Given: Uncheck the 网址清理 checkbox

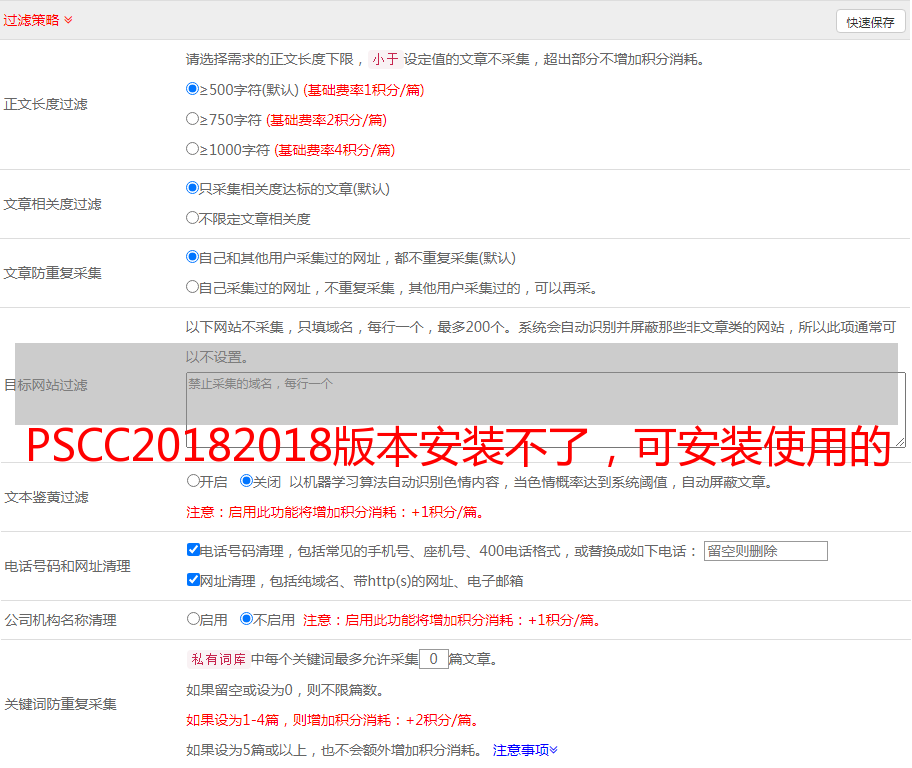Looking at the screenshot, I should point(193,580).
